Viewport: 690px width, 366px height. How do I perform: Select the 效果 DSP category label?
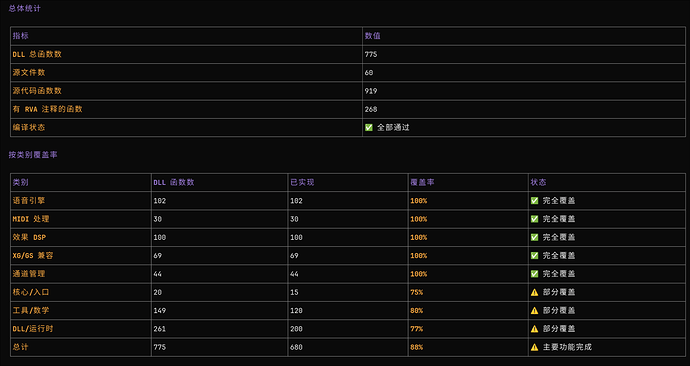tap(29, 237)
